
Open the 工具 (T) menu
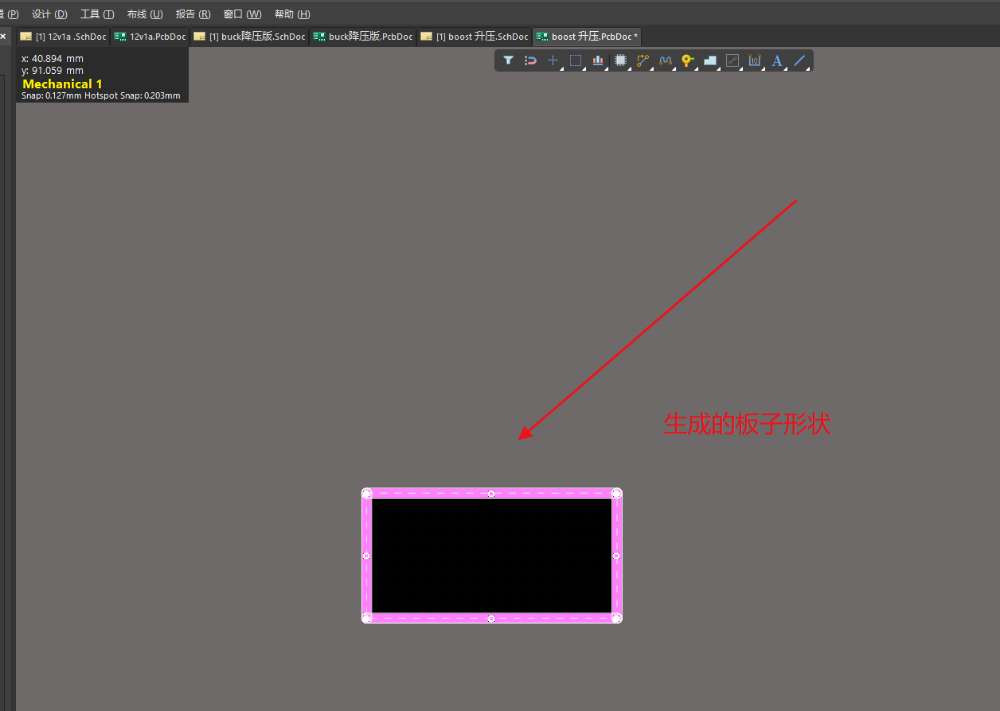(x=97, y=14)
